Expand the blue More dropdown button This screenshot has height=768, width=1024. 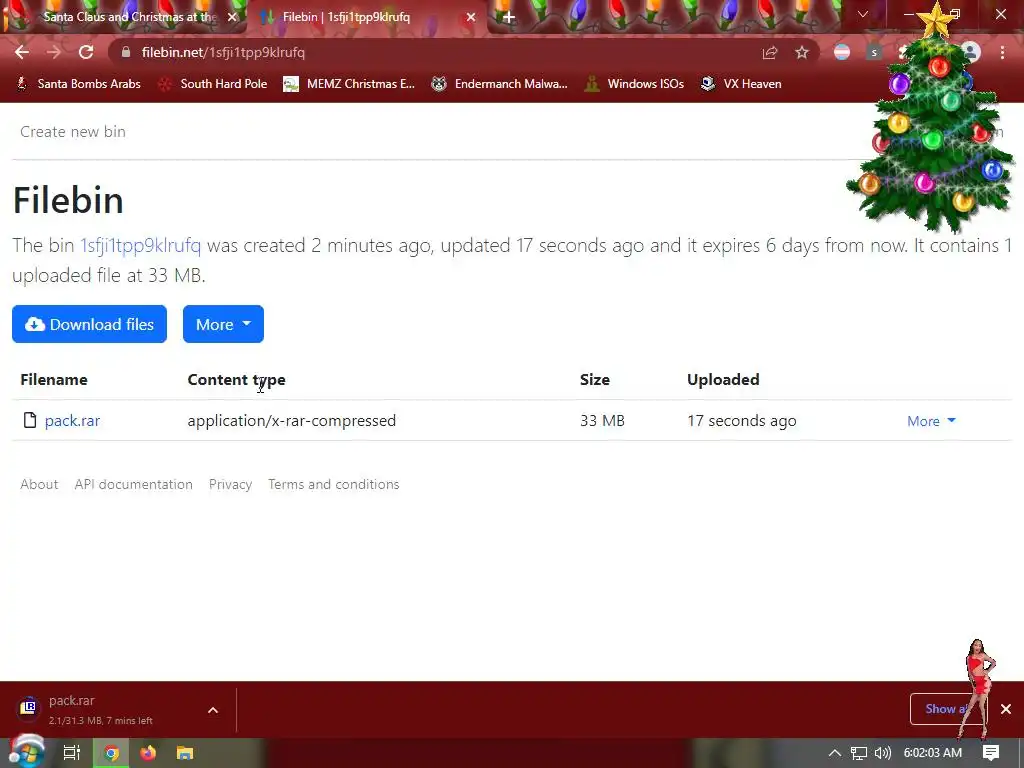pyautogui.click(x=223, y=324)
